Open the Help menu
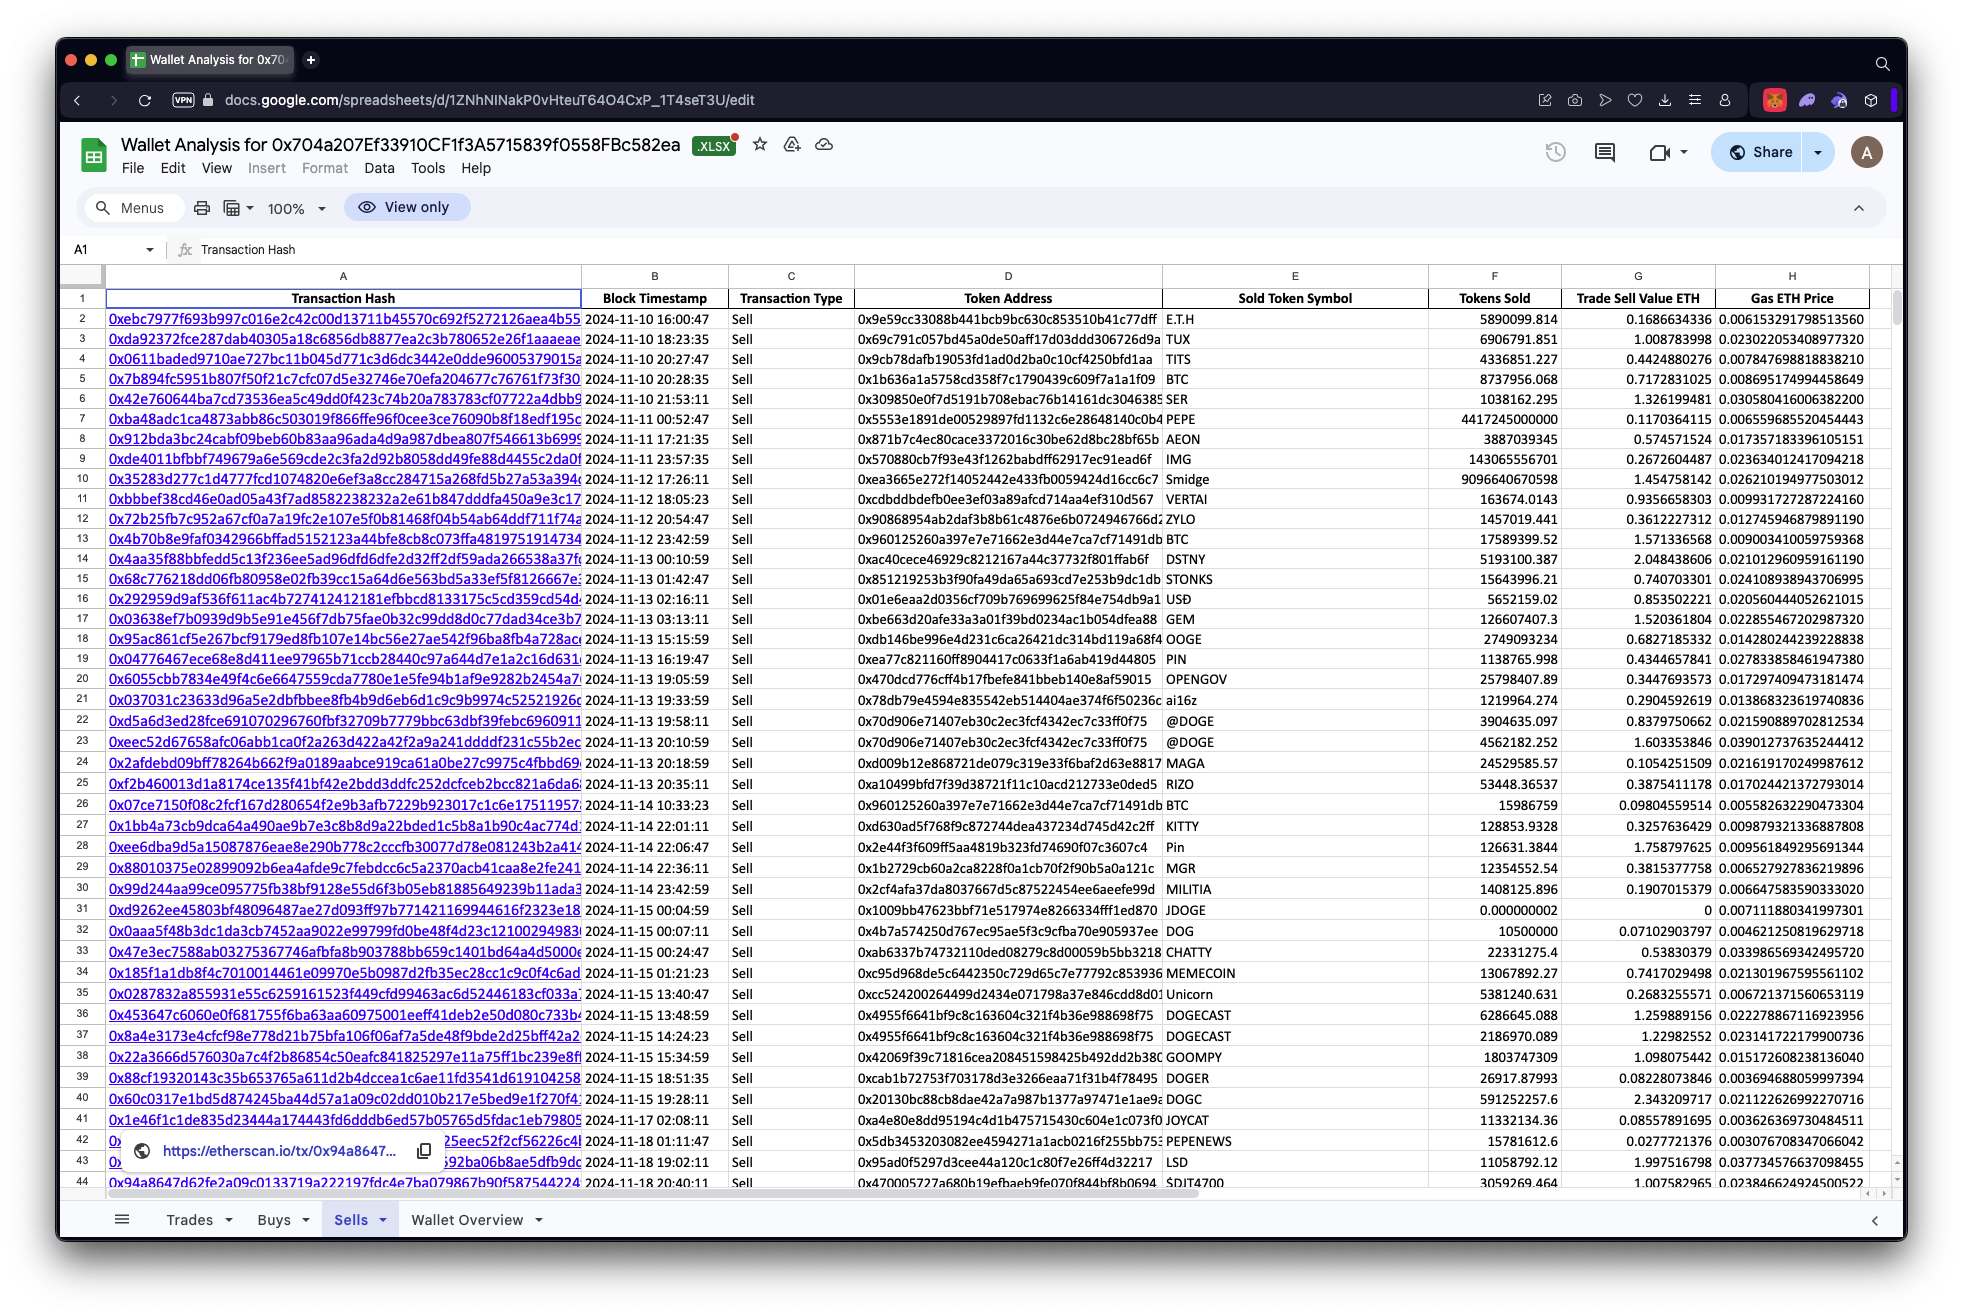This screenshot has width=1963, height=1315. pos(476,168)
